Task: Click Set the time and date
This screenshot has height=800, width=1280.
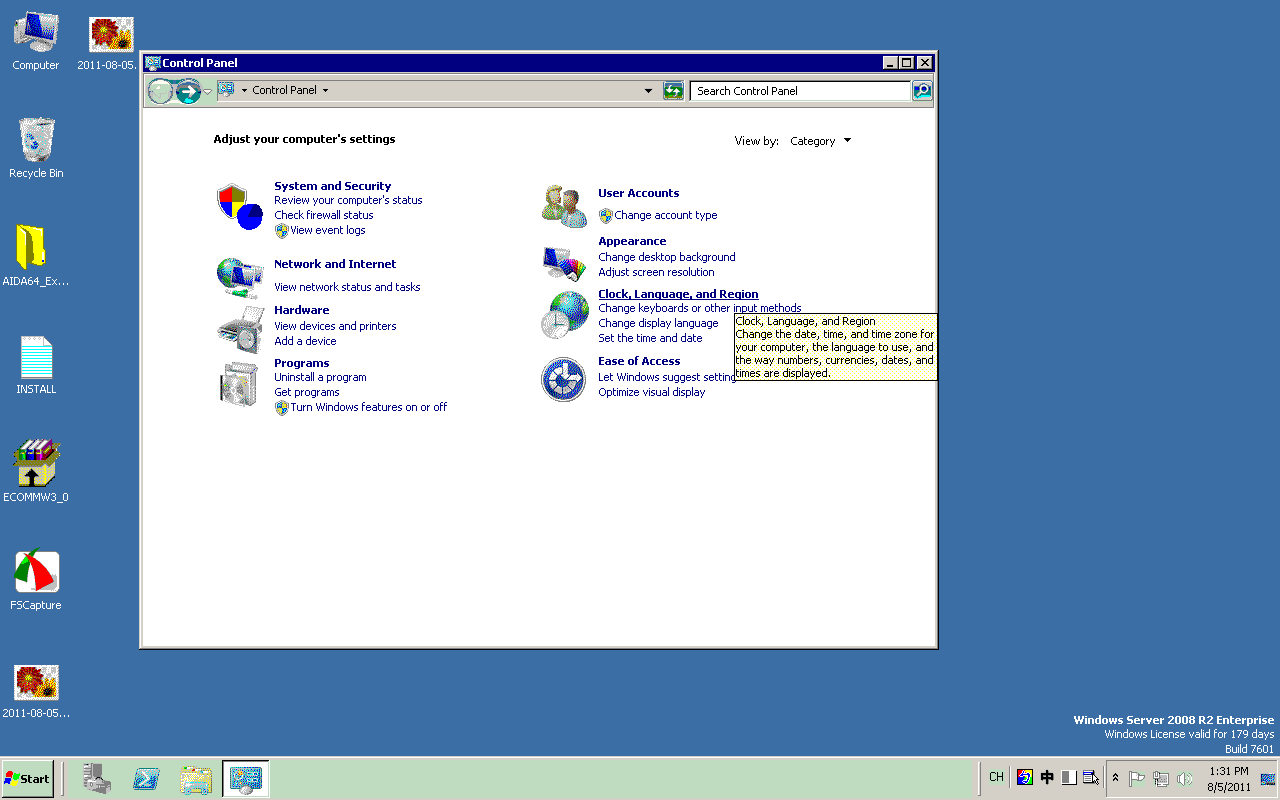Action: [650, 338]
